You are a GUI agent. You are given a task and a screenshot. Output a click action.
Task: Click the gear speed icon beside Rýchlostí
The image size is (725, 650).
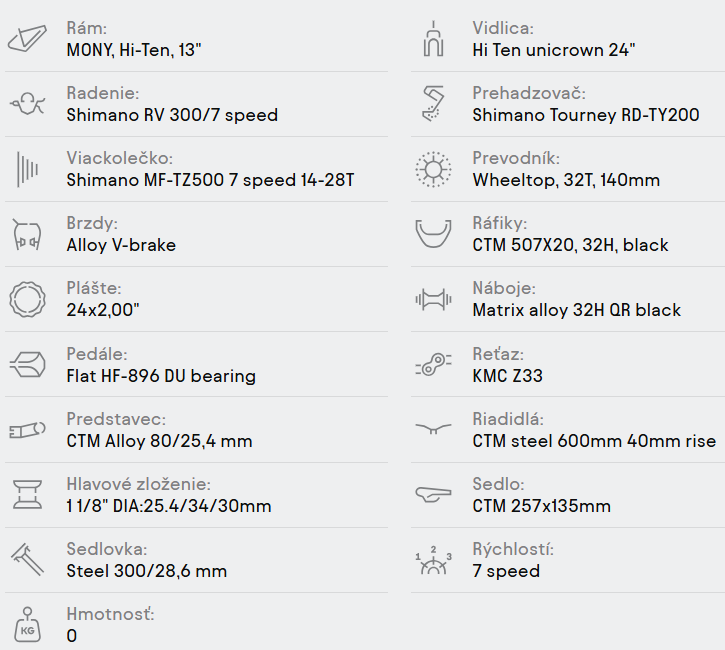click(x=433, y=560)
